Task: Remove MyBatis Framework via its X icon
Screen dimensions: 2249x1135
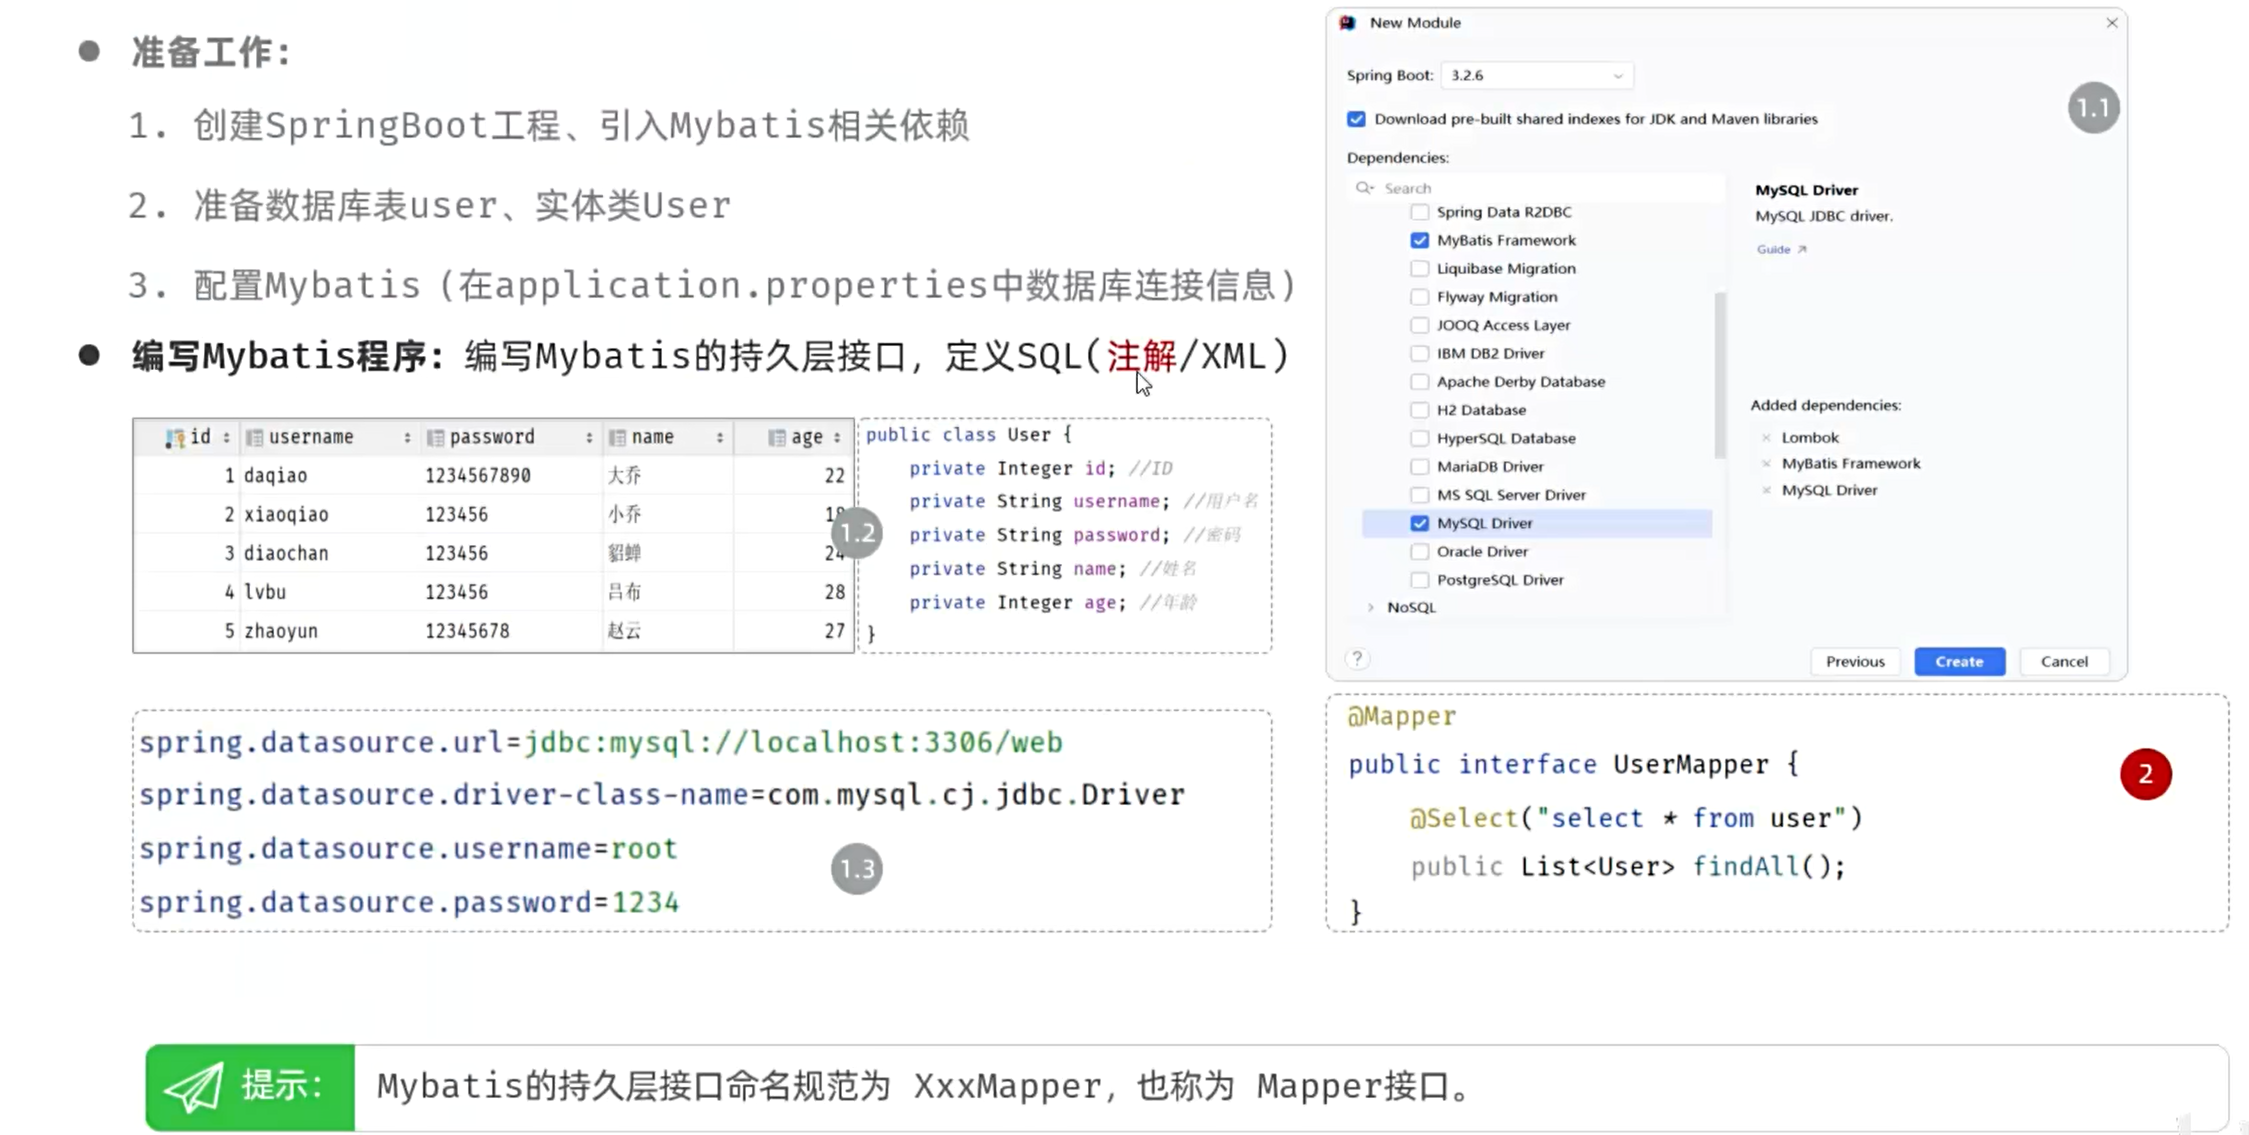Action: 1766,463
